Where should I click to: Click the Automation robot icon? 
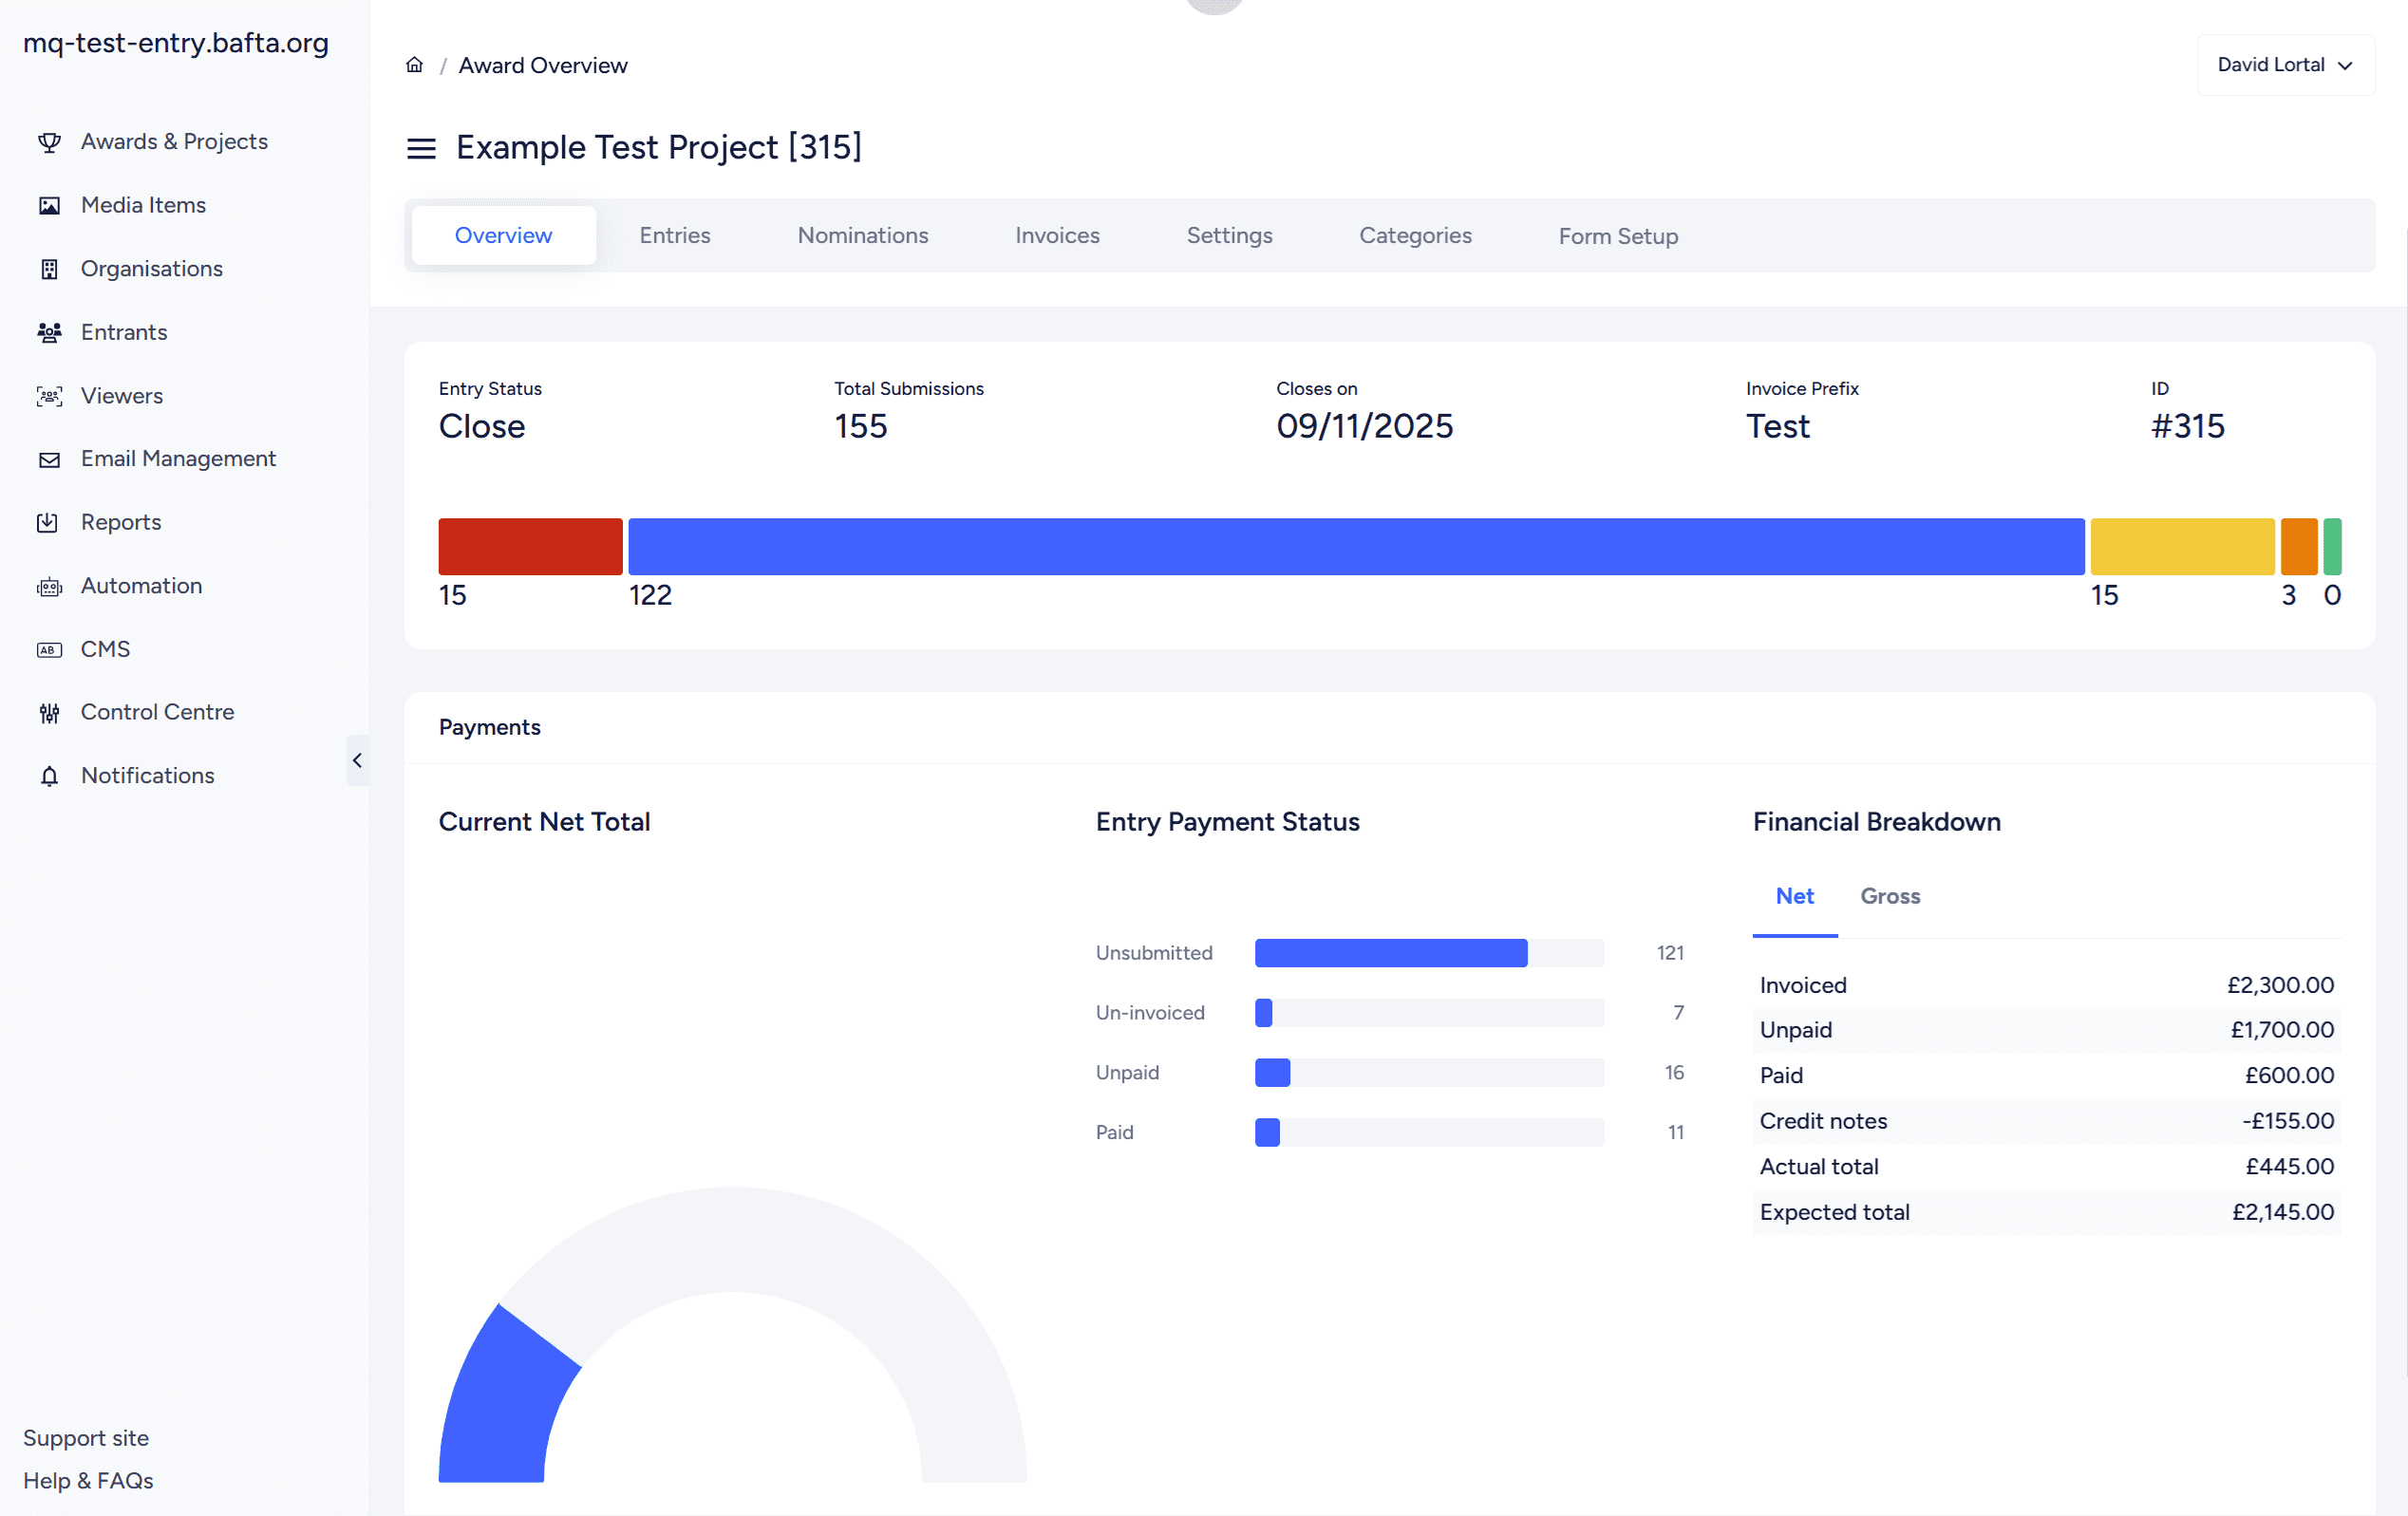tap(49, 586)
